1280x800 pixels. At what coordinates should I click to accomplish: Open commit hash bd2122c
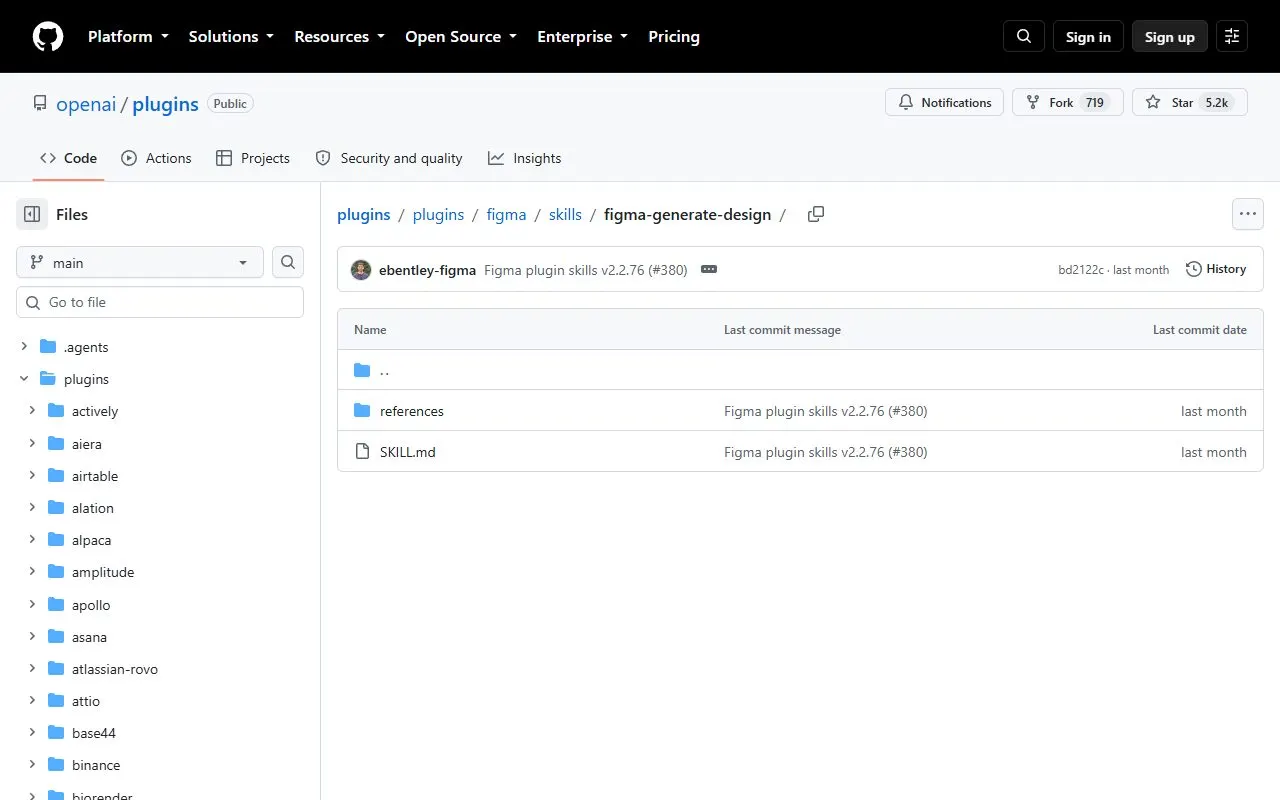coord(1081,270)
